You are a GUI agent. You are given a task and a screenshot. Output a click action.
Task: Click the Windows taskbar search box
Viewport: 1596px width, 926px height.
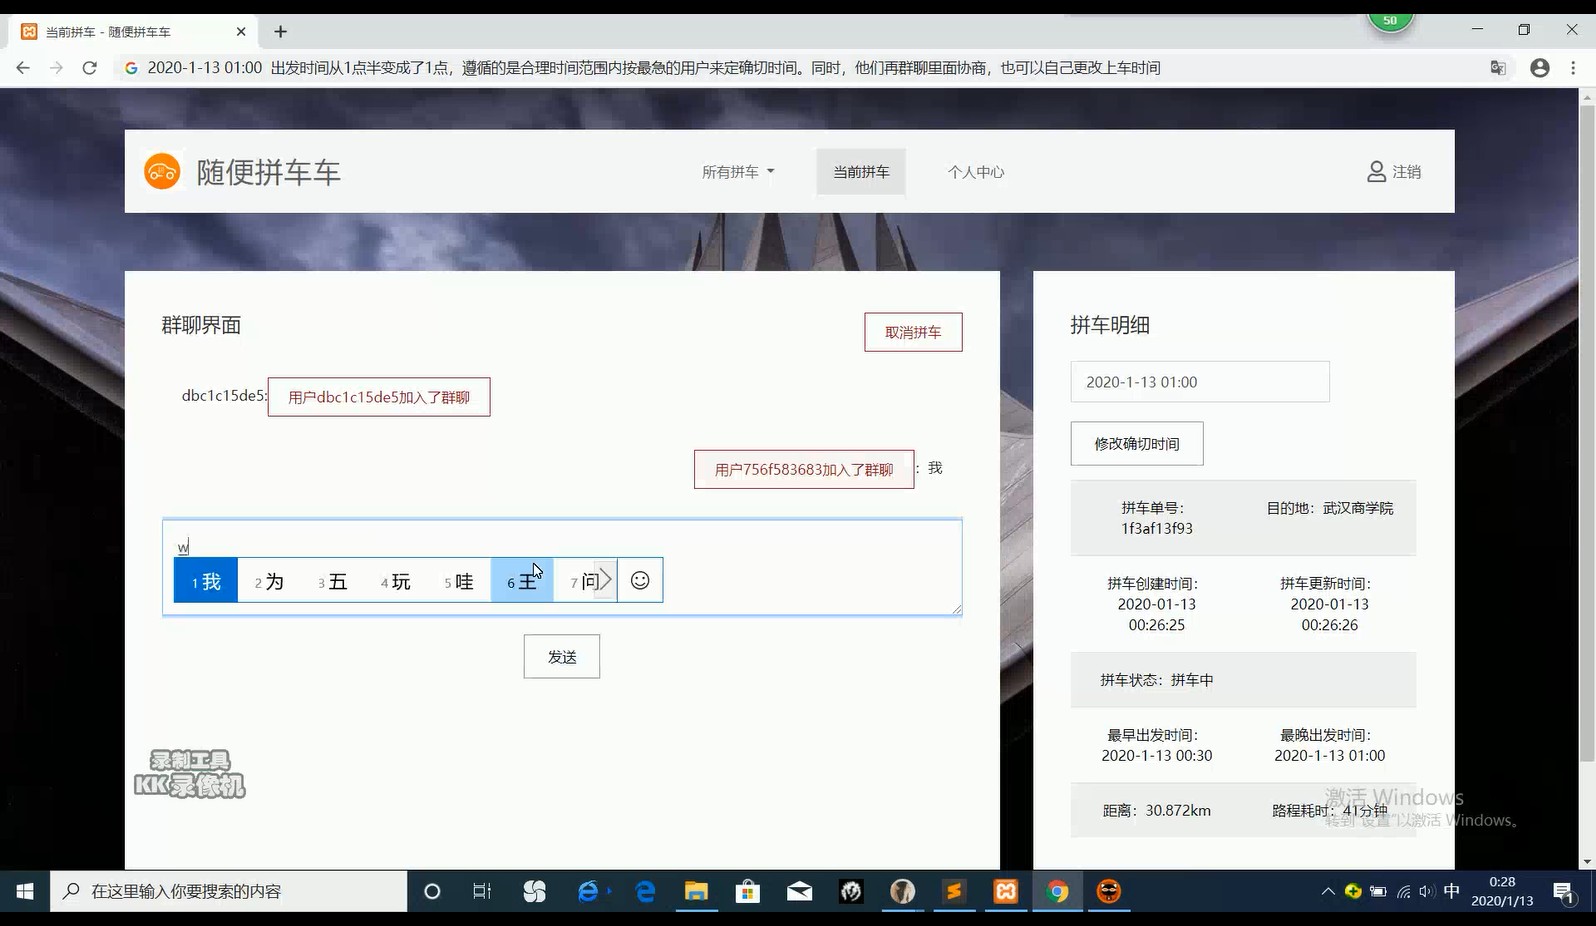point(229,891)
